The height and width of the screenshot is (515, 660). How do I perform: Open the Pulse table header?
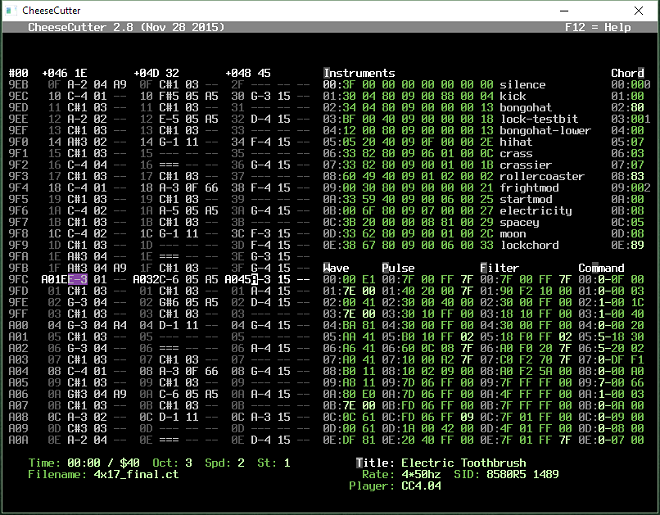point(398,268)
